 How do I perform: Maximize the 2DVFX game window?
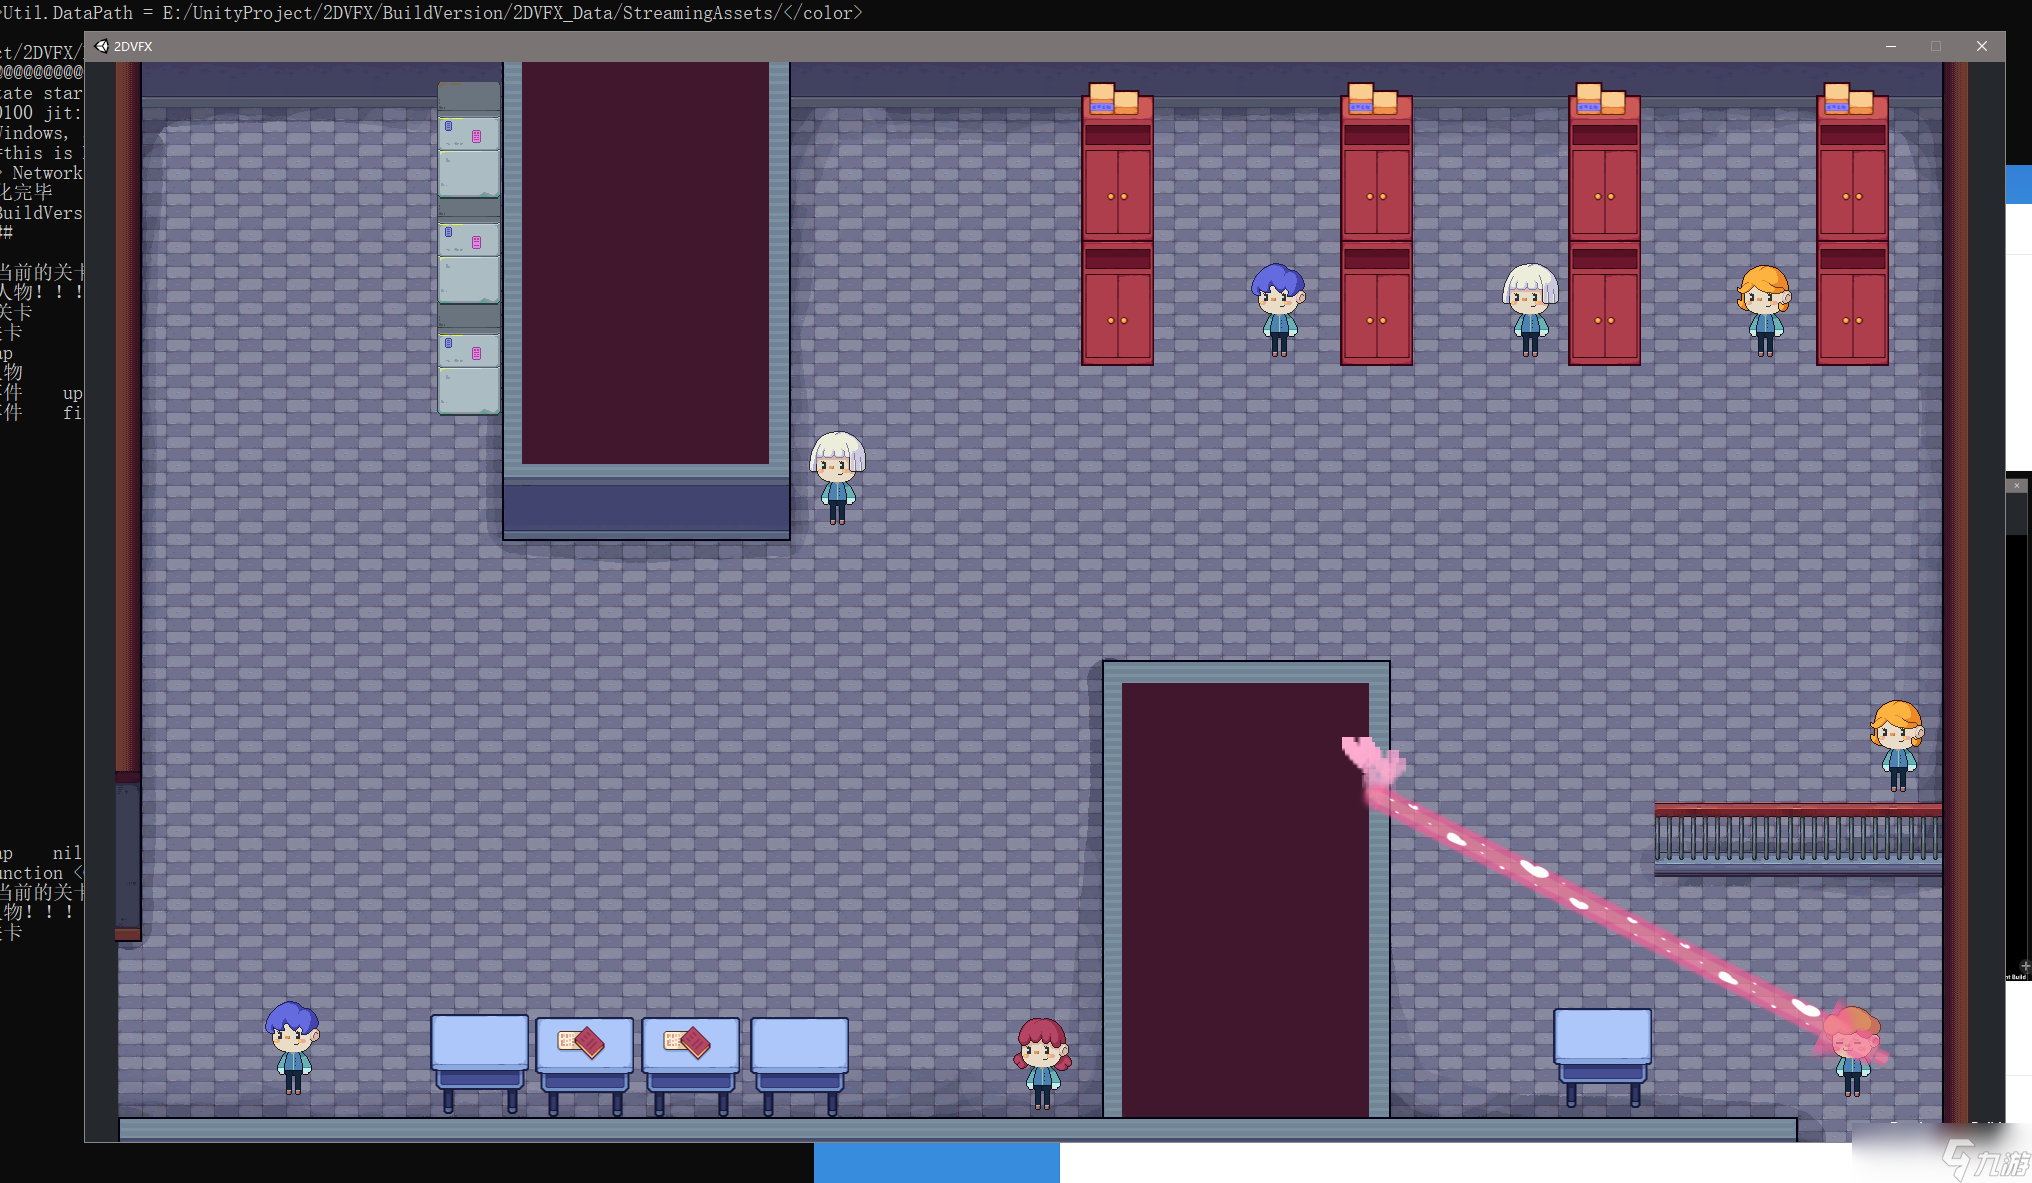point(1936,46)
